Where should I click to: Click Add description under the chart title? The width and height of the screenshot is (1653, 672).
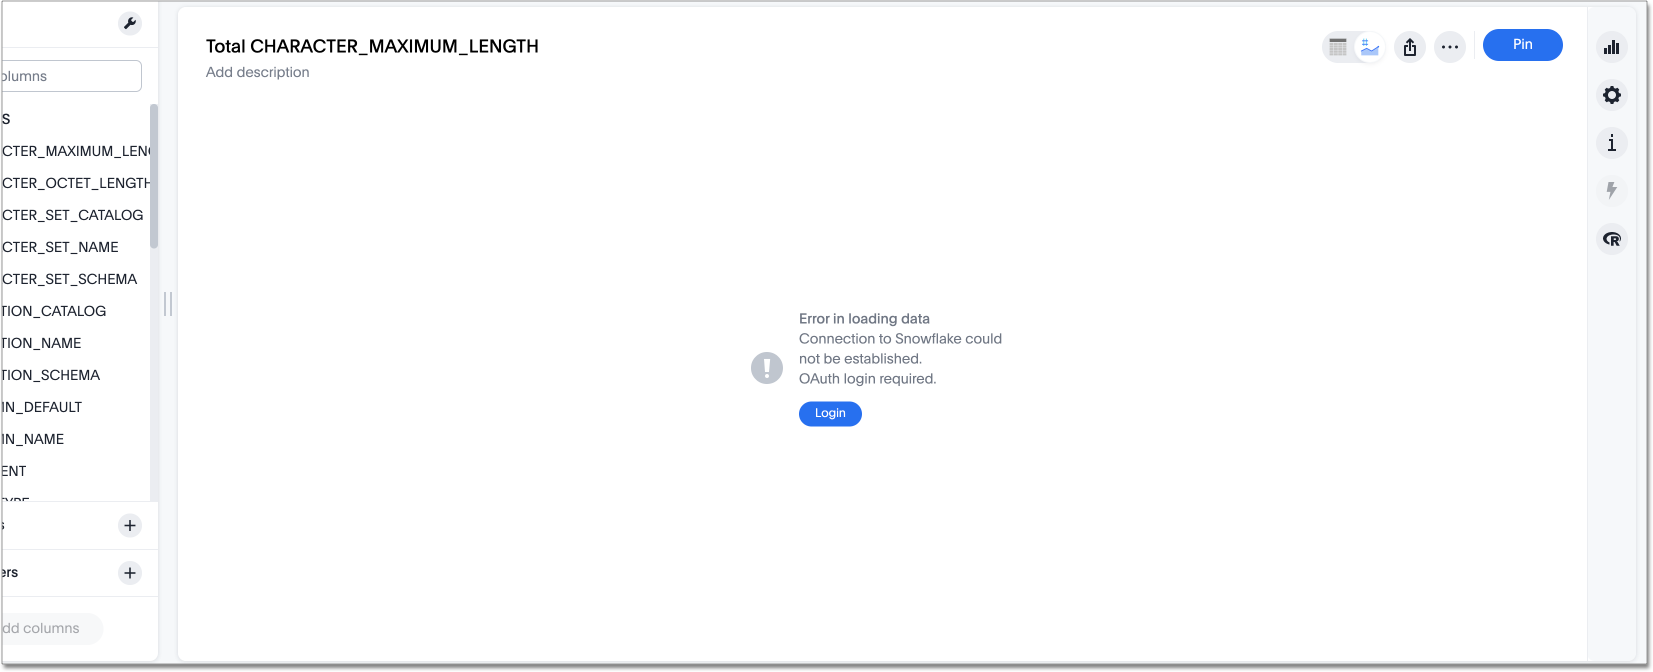(x=257, y=72)
